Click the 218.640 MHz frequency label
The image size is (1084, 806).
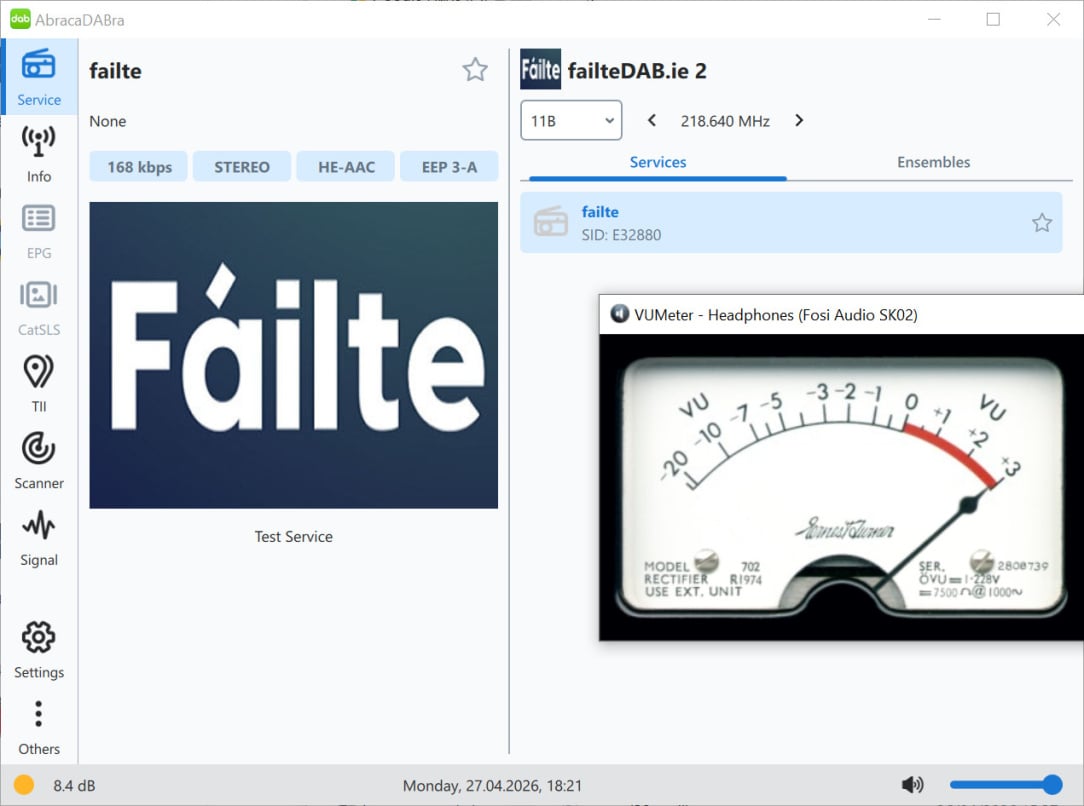(x=725, y=121)
